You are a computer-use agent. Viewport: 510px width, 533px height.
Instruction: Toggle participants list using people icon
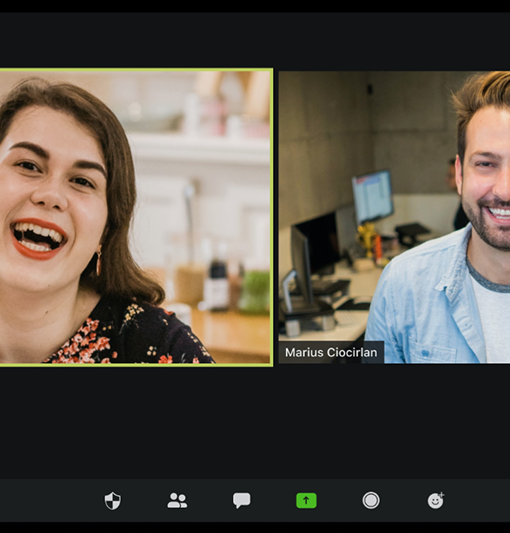(177, 500)
